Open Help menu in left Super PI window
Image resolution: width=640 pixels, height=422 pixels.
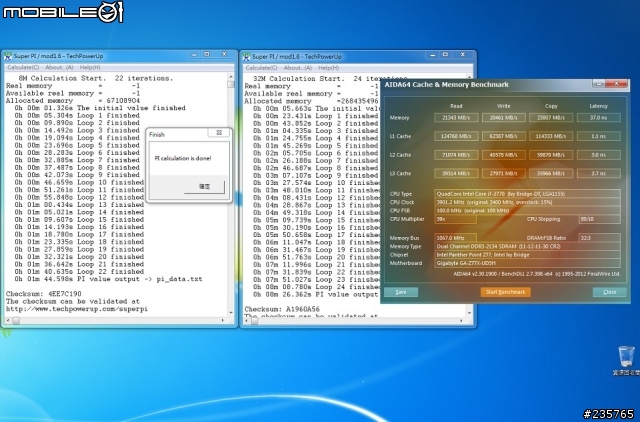[x=90, y=67]
